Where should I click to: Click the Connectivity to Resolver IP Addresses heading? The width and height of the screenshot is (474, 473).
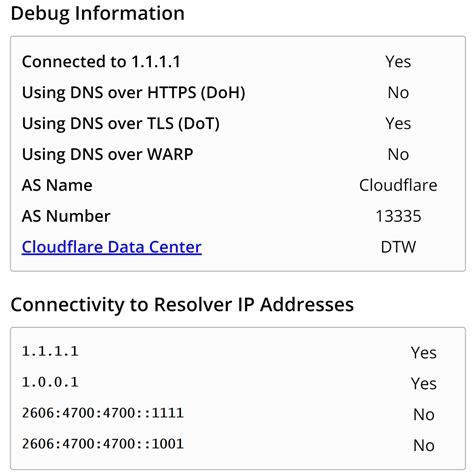pyautogui.click(x=182, y=305)
